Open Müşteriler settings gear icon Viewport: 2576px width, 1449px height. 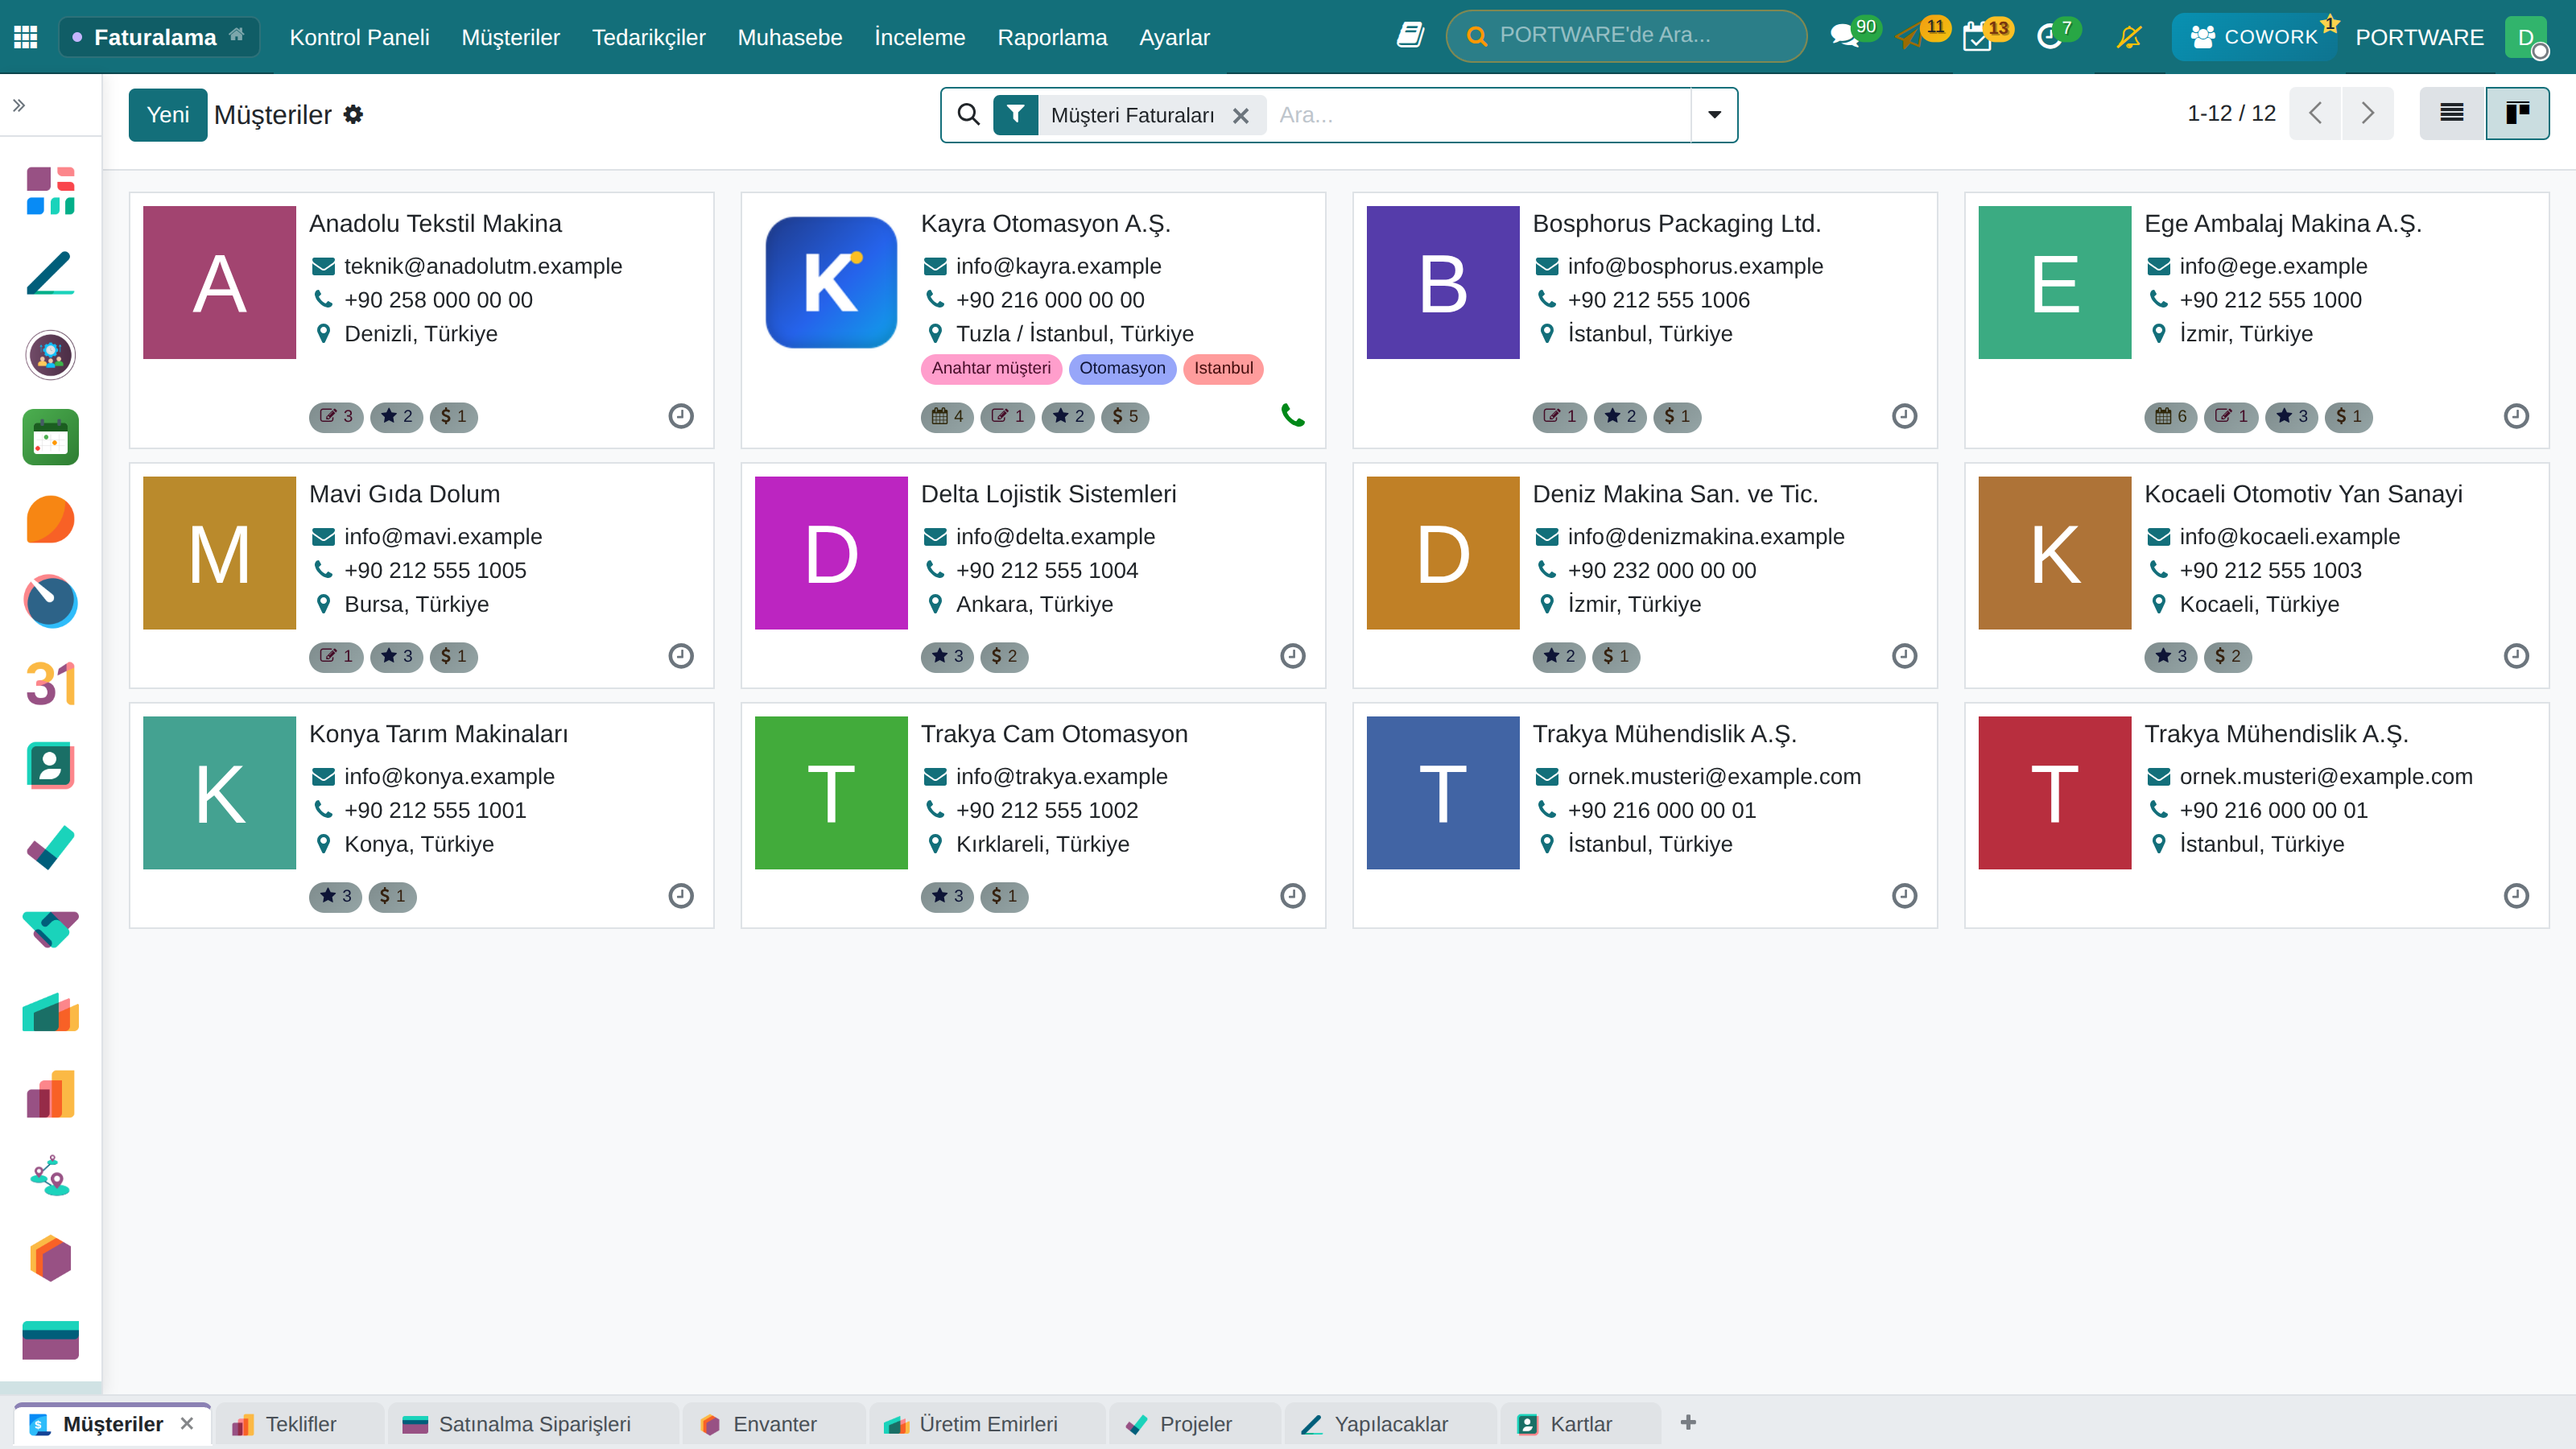tap(353, 114)
